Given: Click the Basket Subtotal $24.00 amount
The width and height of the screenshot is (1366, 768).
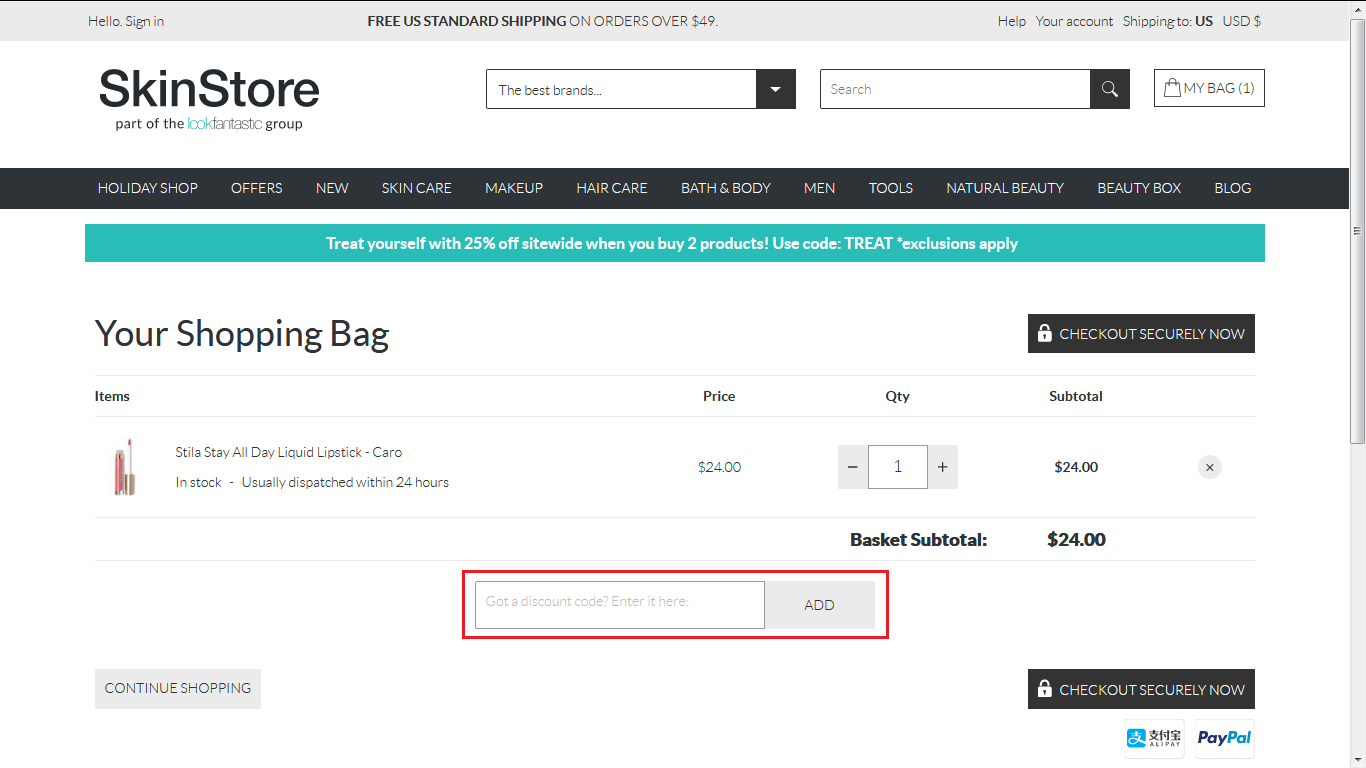Looking at the screenshot, I should pyautogui.click(x=1076, y=540).
